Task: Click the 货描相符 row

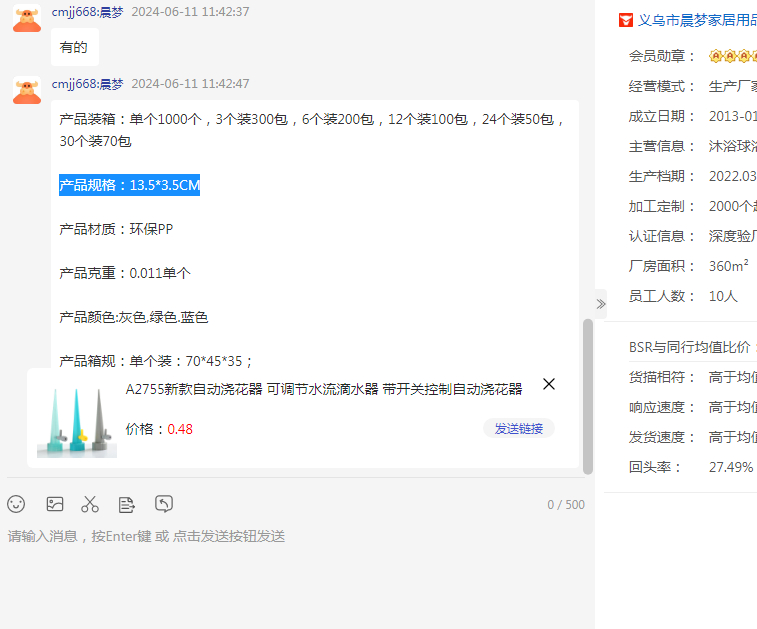Action: [693, 377]
